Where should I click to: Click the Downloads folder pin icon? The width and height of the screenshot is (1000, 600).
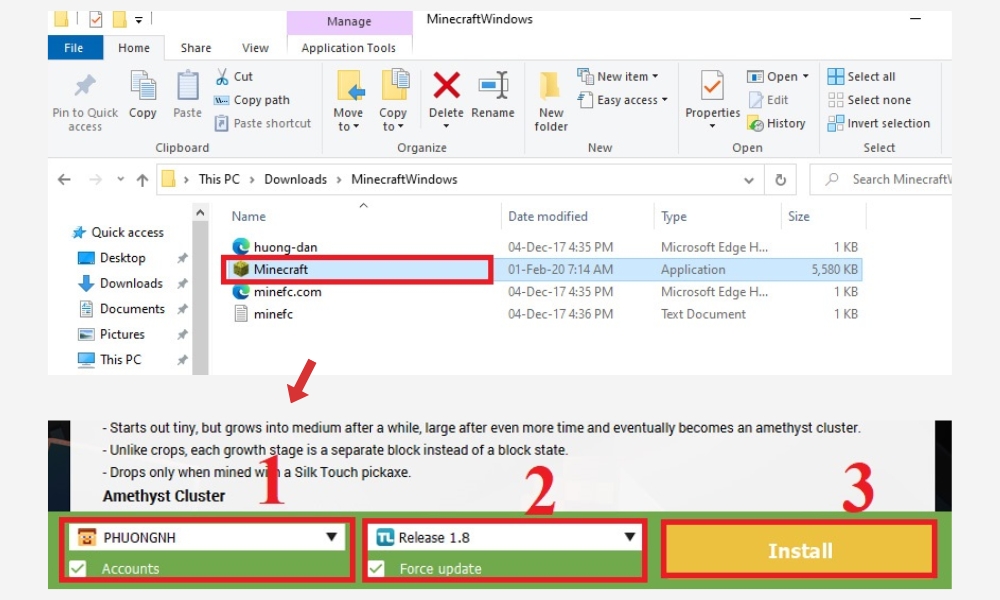[182, 284]
